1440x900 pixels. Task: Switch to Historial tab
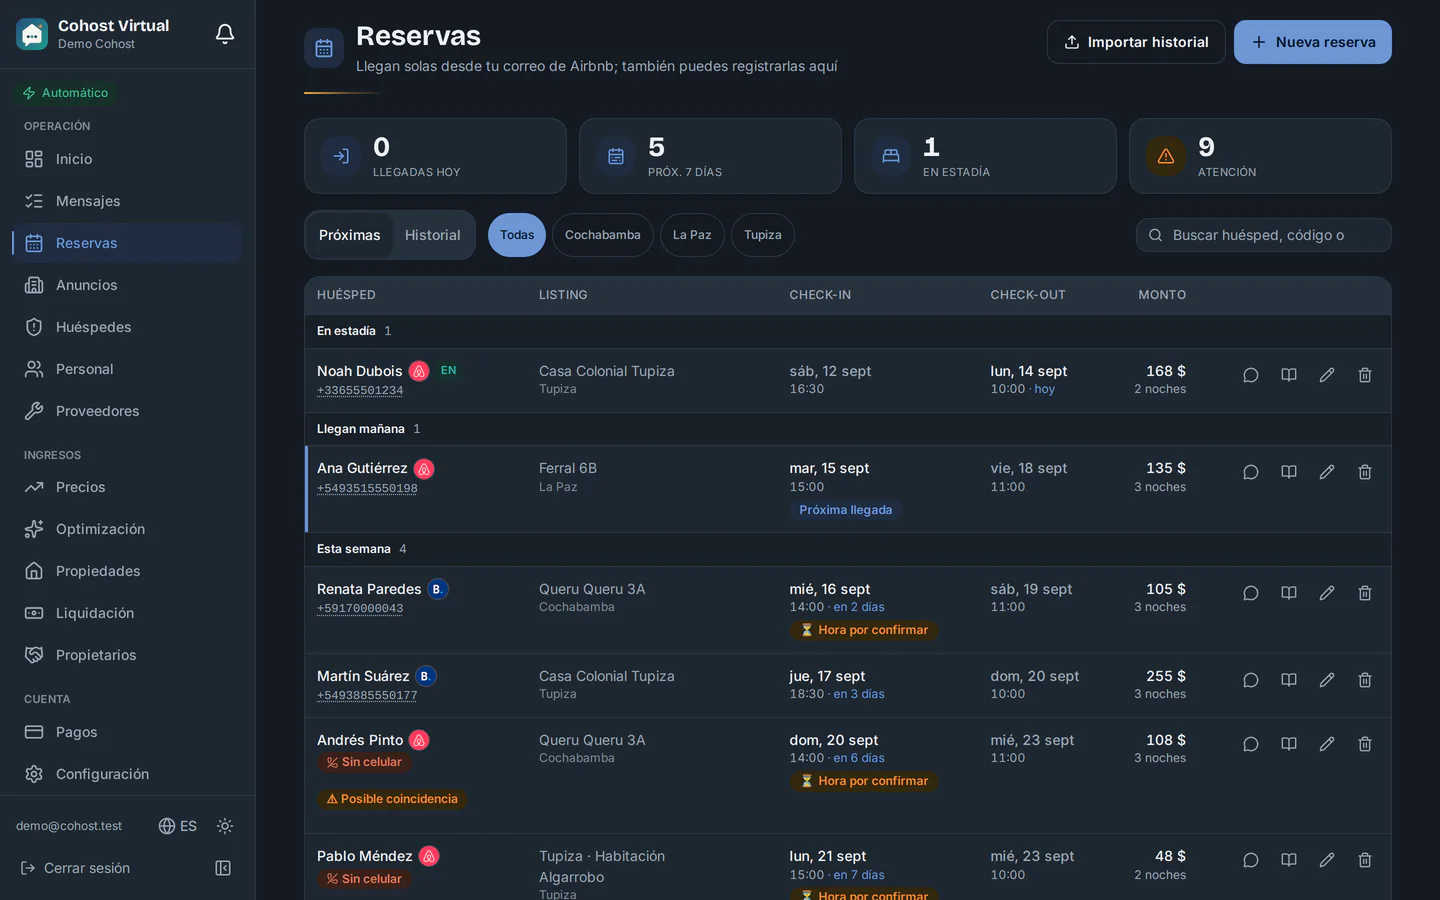[x=433, y=235]
